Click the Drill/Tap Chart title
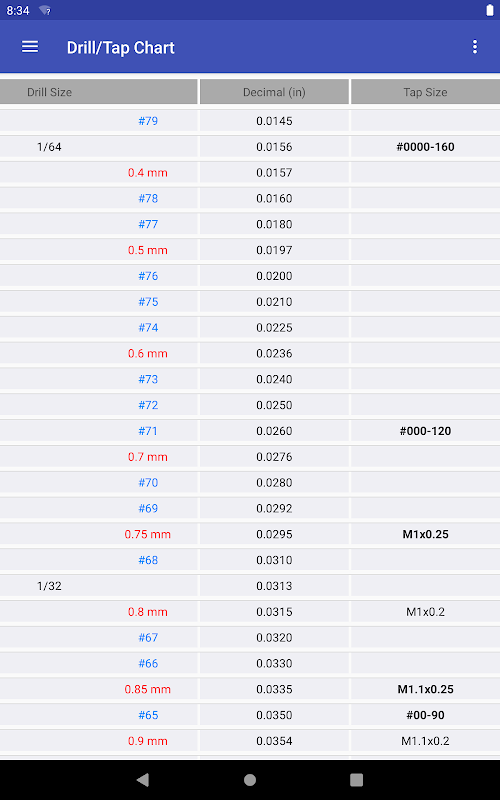Screen dimensions: 500x800 click(120, 47)
